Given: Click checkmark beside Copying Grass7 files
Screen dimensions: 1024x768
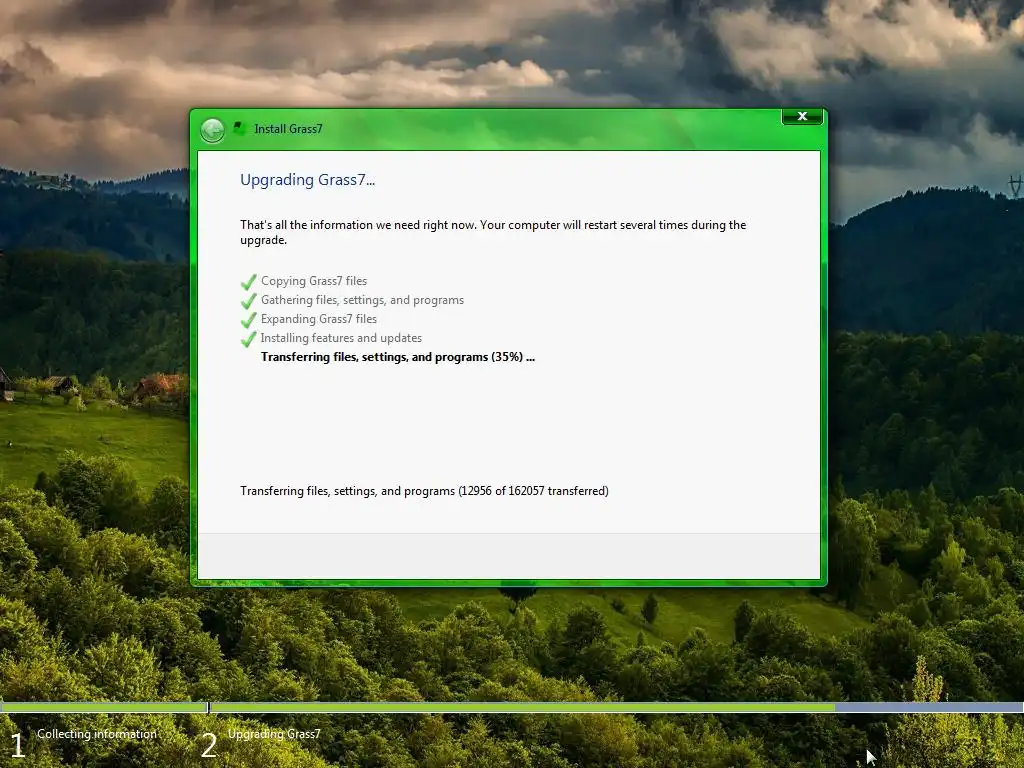Looking at the screenshot, I should point(248,282).
